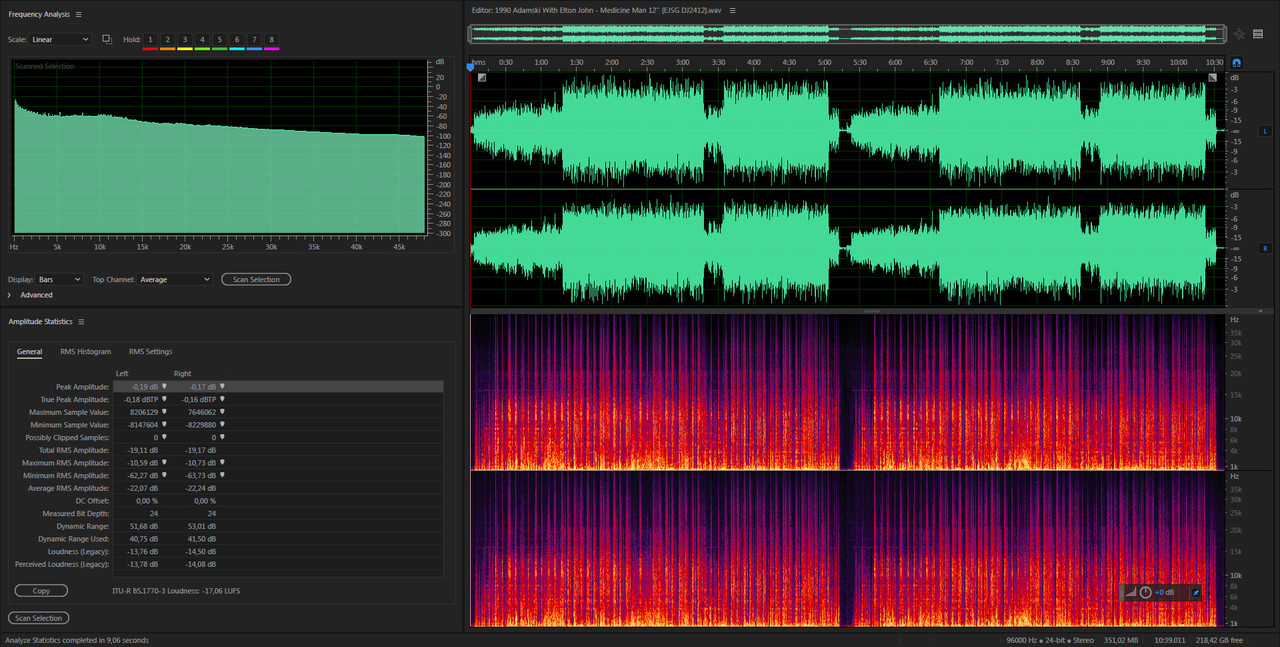
Task: Open the list view icon at top right
Action: 1260,35
